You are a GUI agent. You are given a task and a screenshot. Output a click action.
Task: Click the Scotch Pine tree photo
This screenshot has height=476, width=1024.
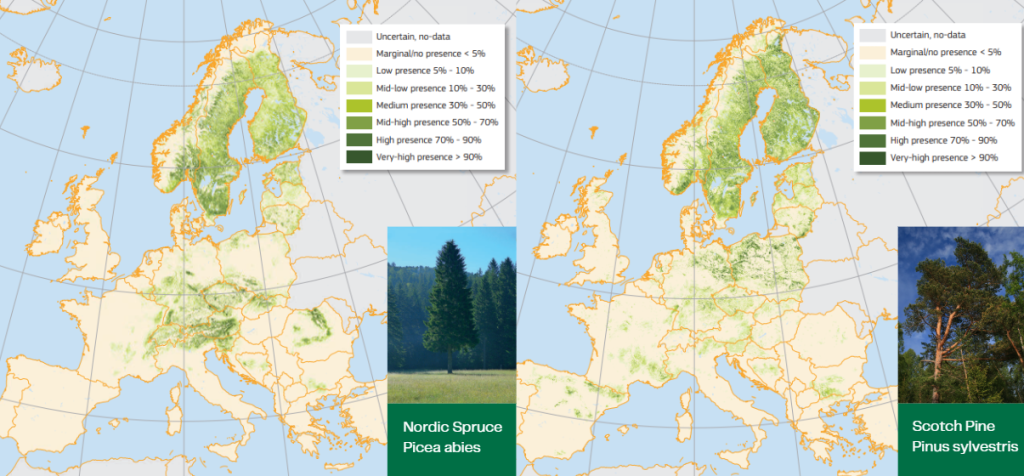click(961, 315)
